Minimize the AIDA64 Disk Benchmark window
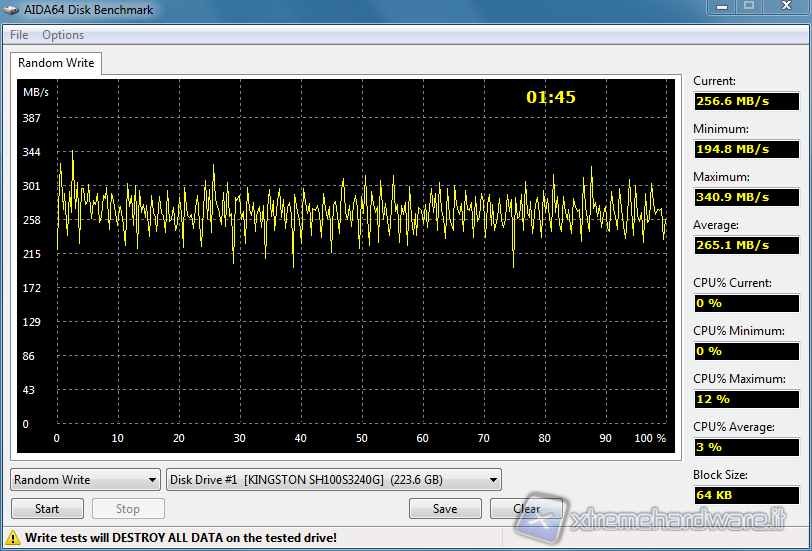This screenshot has width=812, height=551. pos(721,7)
